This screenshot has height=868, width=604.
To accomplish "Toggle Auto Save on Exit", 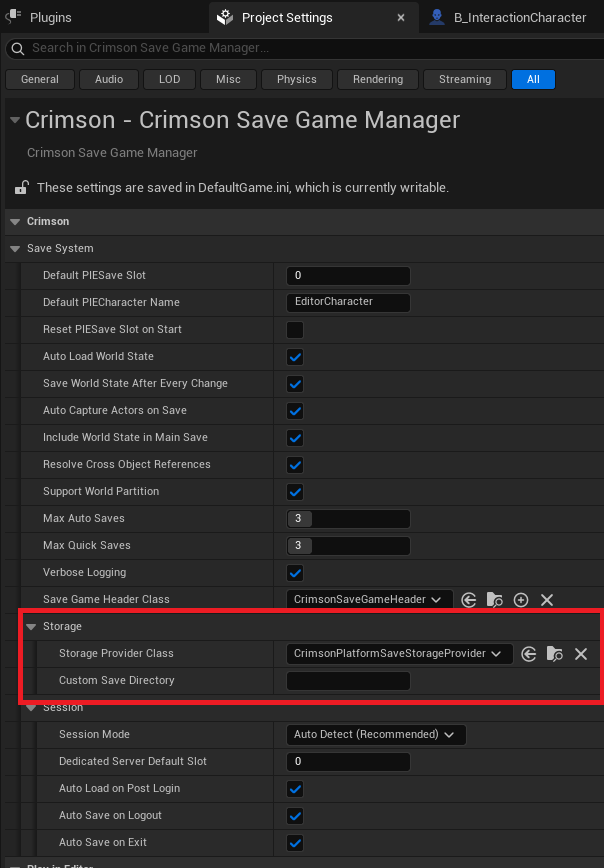I will [295, 843].
